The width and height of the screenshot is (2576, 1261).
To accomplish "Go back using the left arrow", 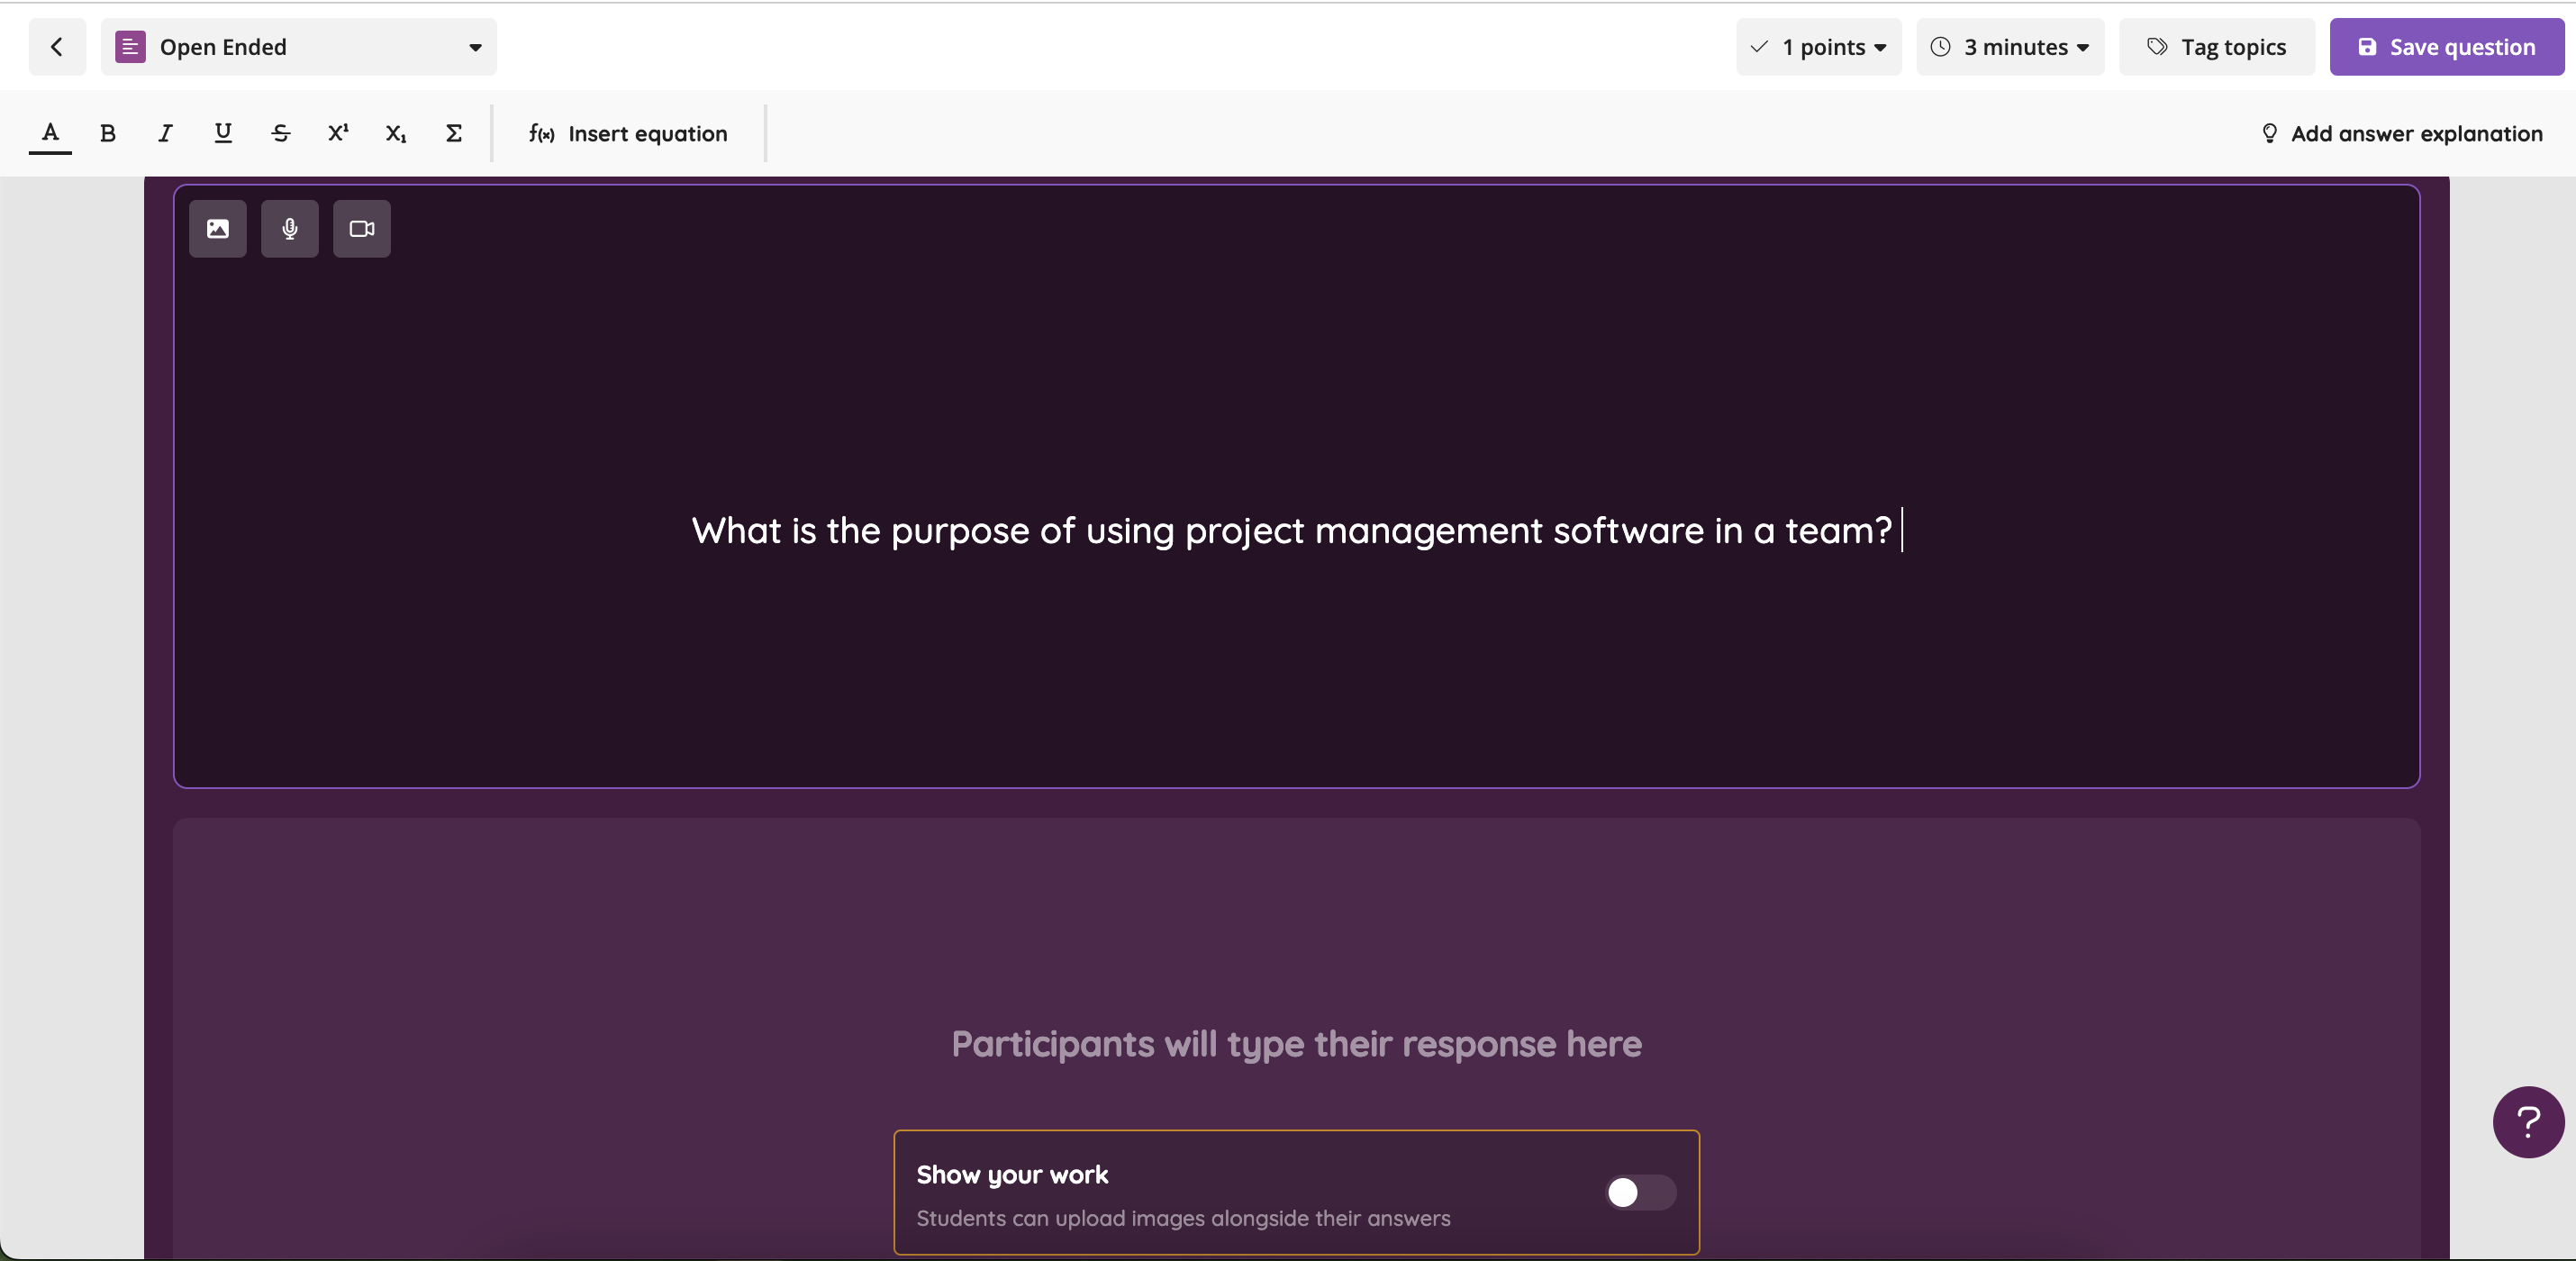I will coord(57,47).
